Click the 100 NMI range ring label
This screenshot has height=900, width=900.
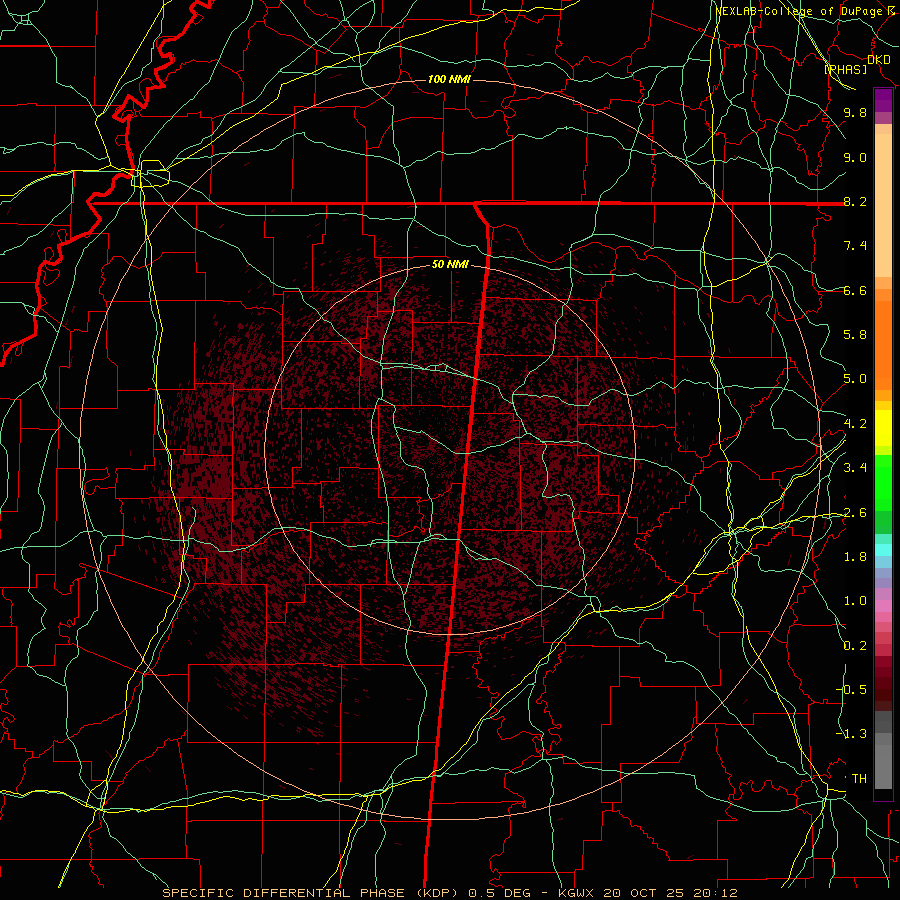449,79
